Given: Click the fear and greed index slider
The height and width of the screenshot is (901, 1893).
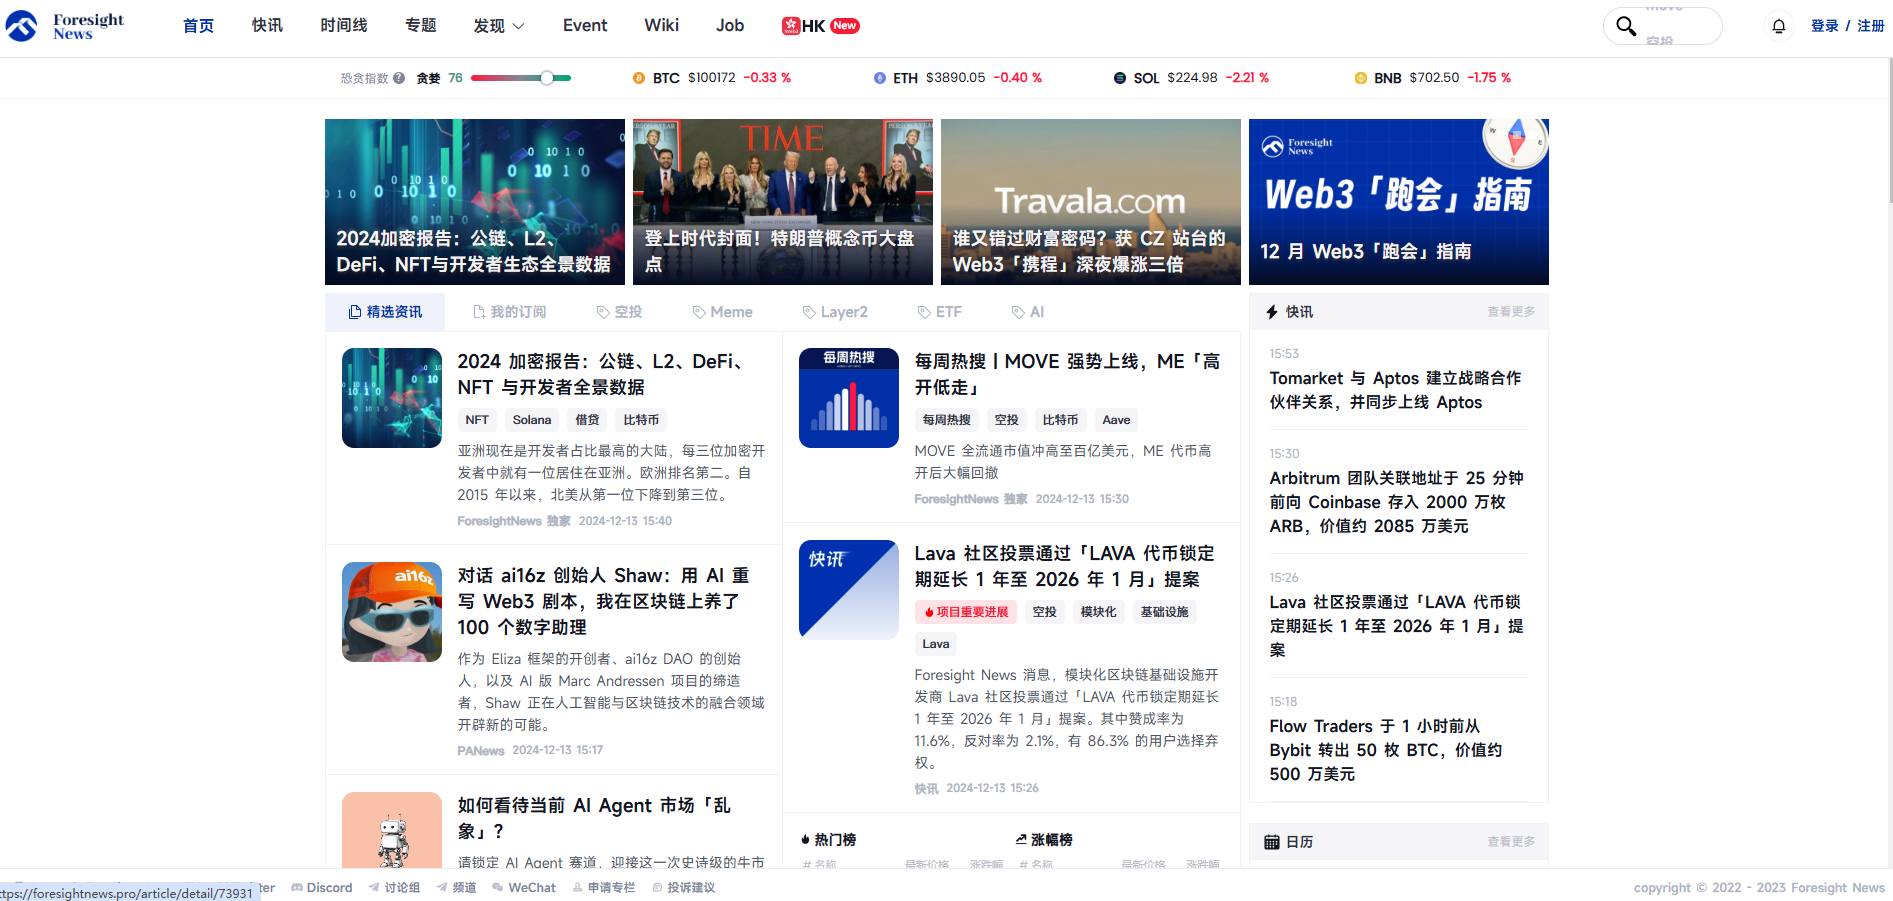Looking at the screenshot, I should 521,78.
